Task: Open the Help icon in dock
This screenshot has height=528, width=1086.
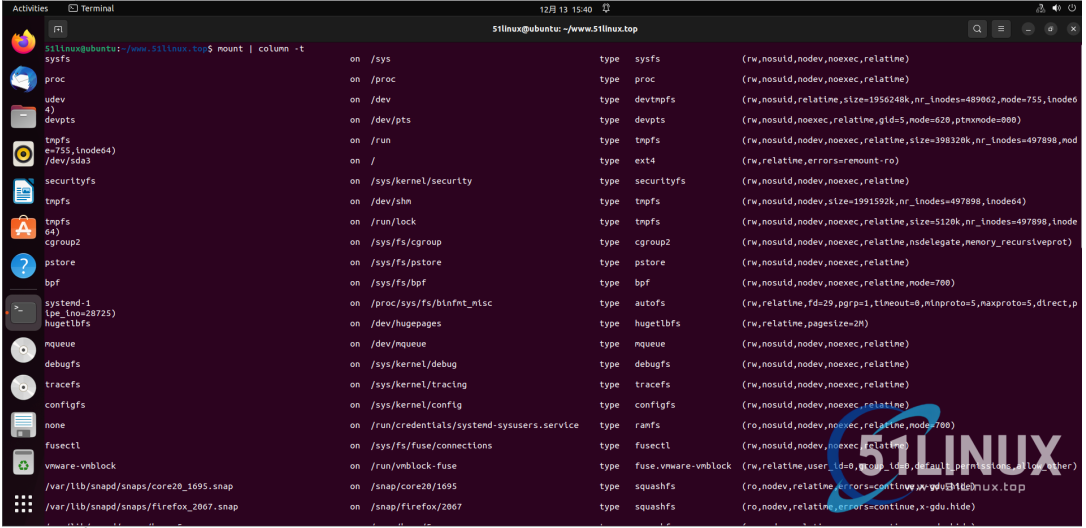Action: [x=24, y=265]
